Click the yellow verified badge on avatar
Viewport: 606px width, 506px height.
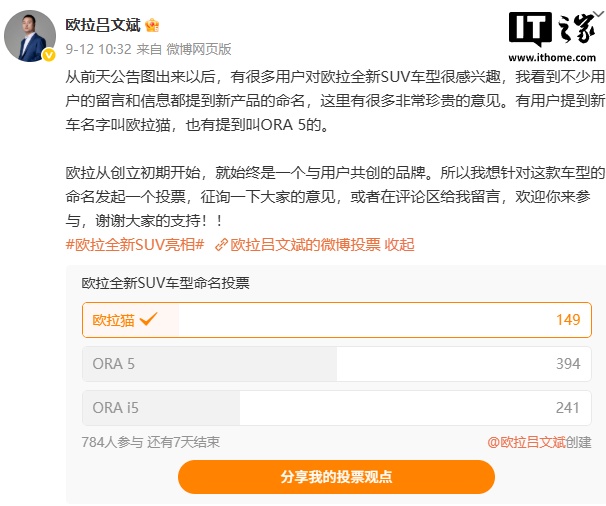tap(48, 55)
